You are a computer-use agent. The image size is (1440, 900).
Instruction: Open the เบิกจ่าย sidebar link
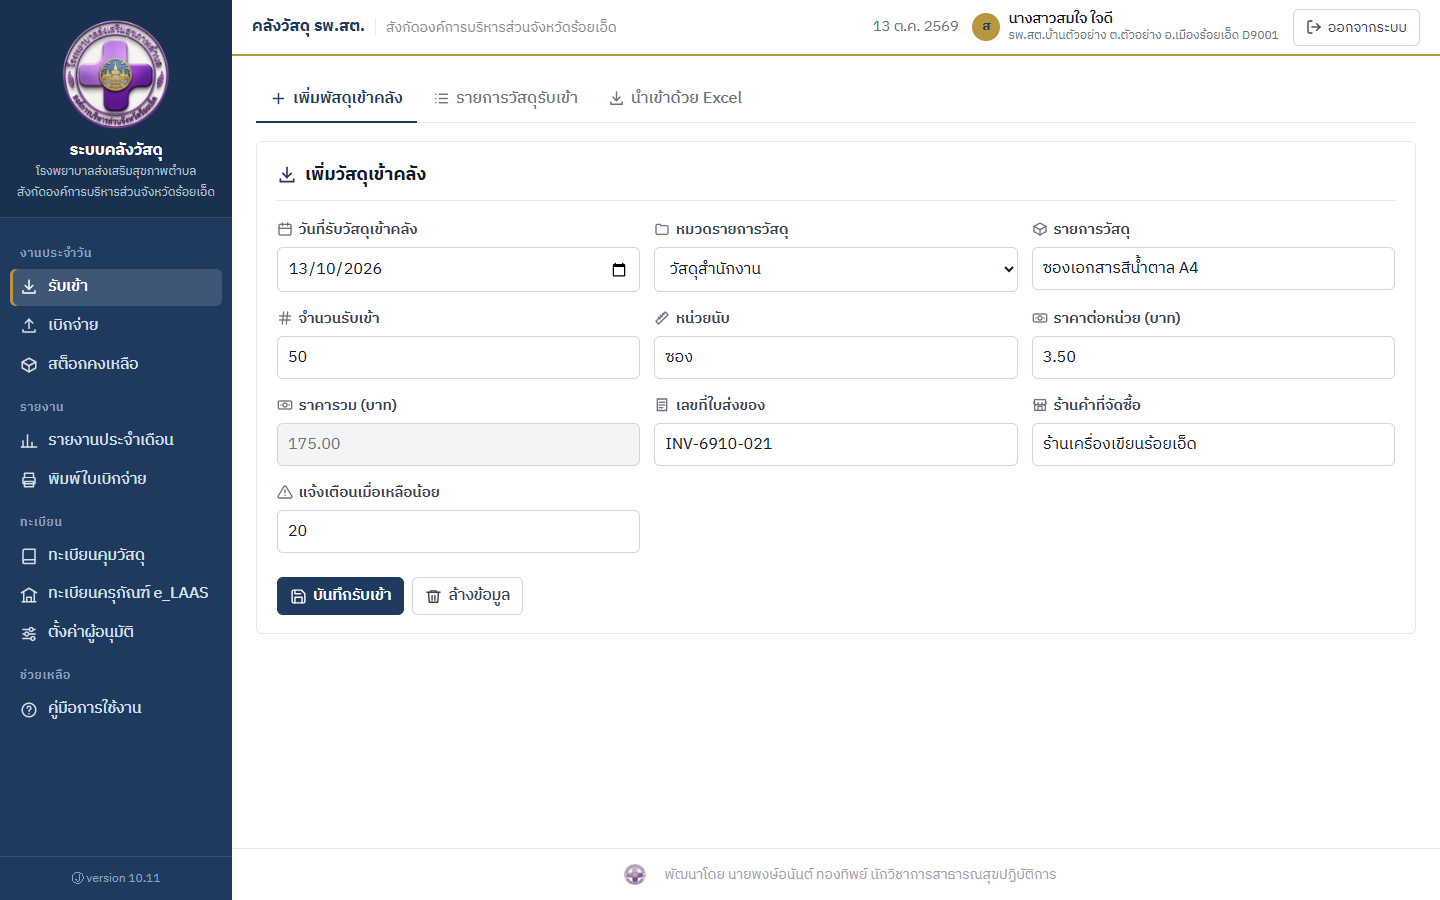116,326
